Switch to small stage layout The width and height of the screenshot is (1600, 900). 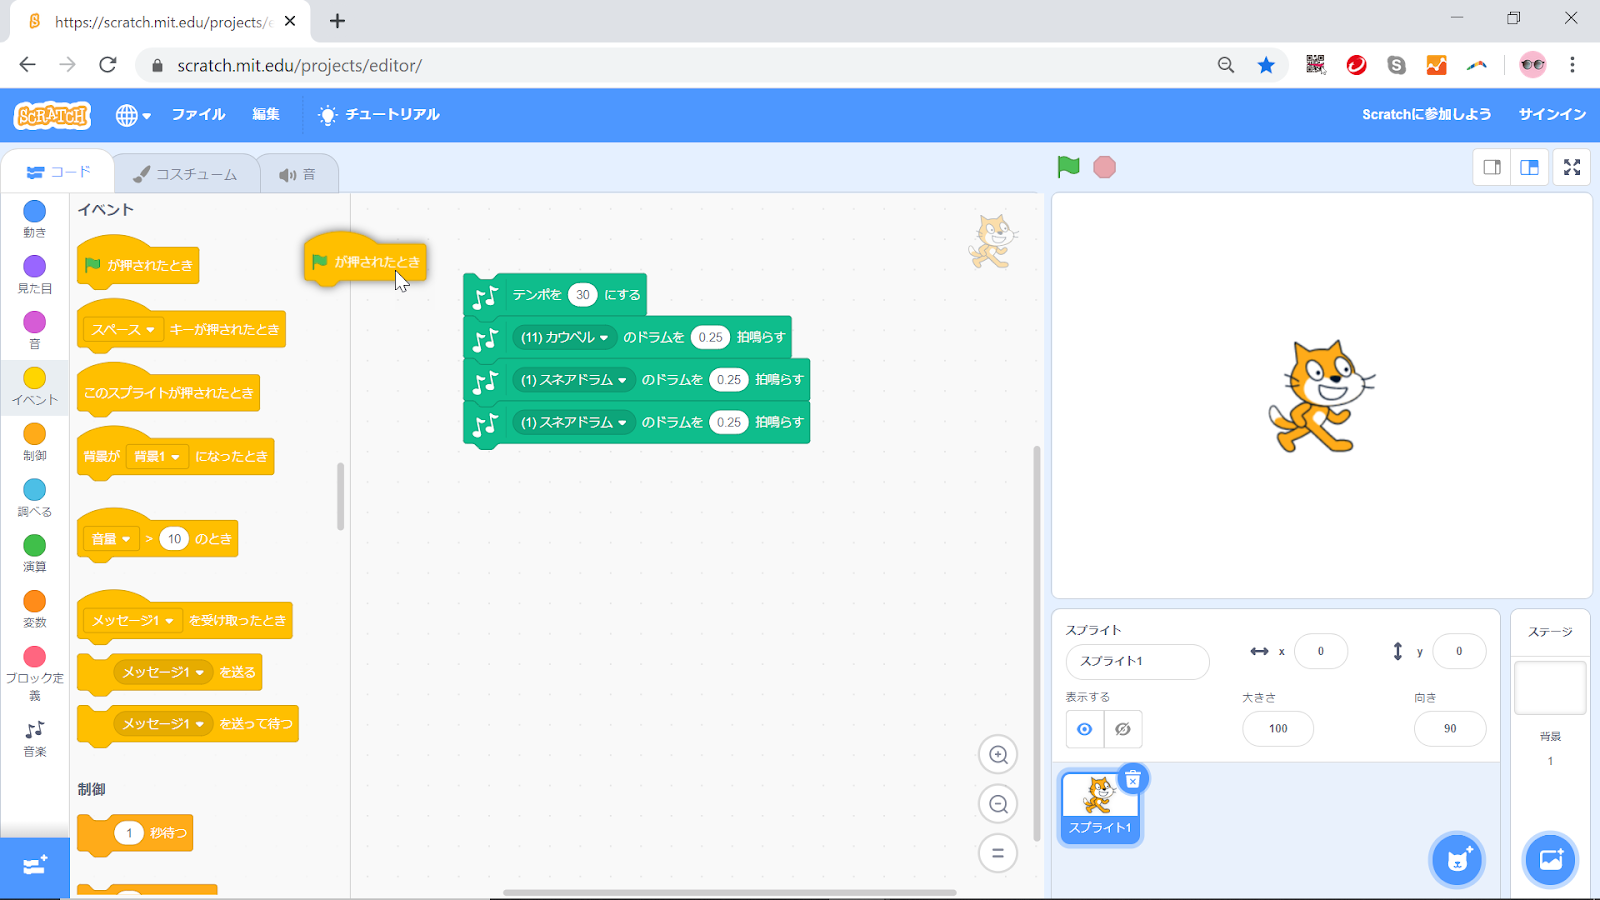pyautogui.click(x=1492, y=167)
